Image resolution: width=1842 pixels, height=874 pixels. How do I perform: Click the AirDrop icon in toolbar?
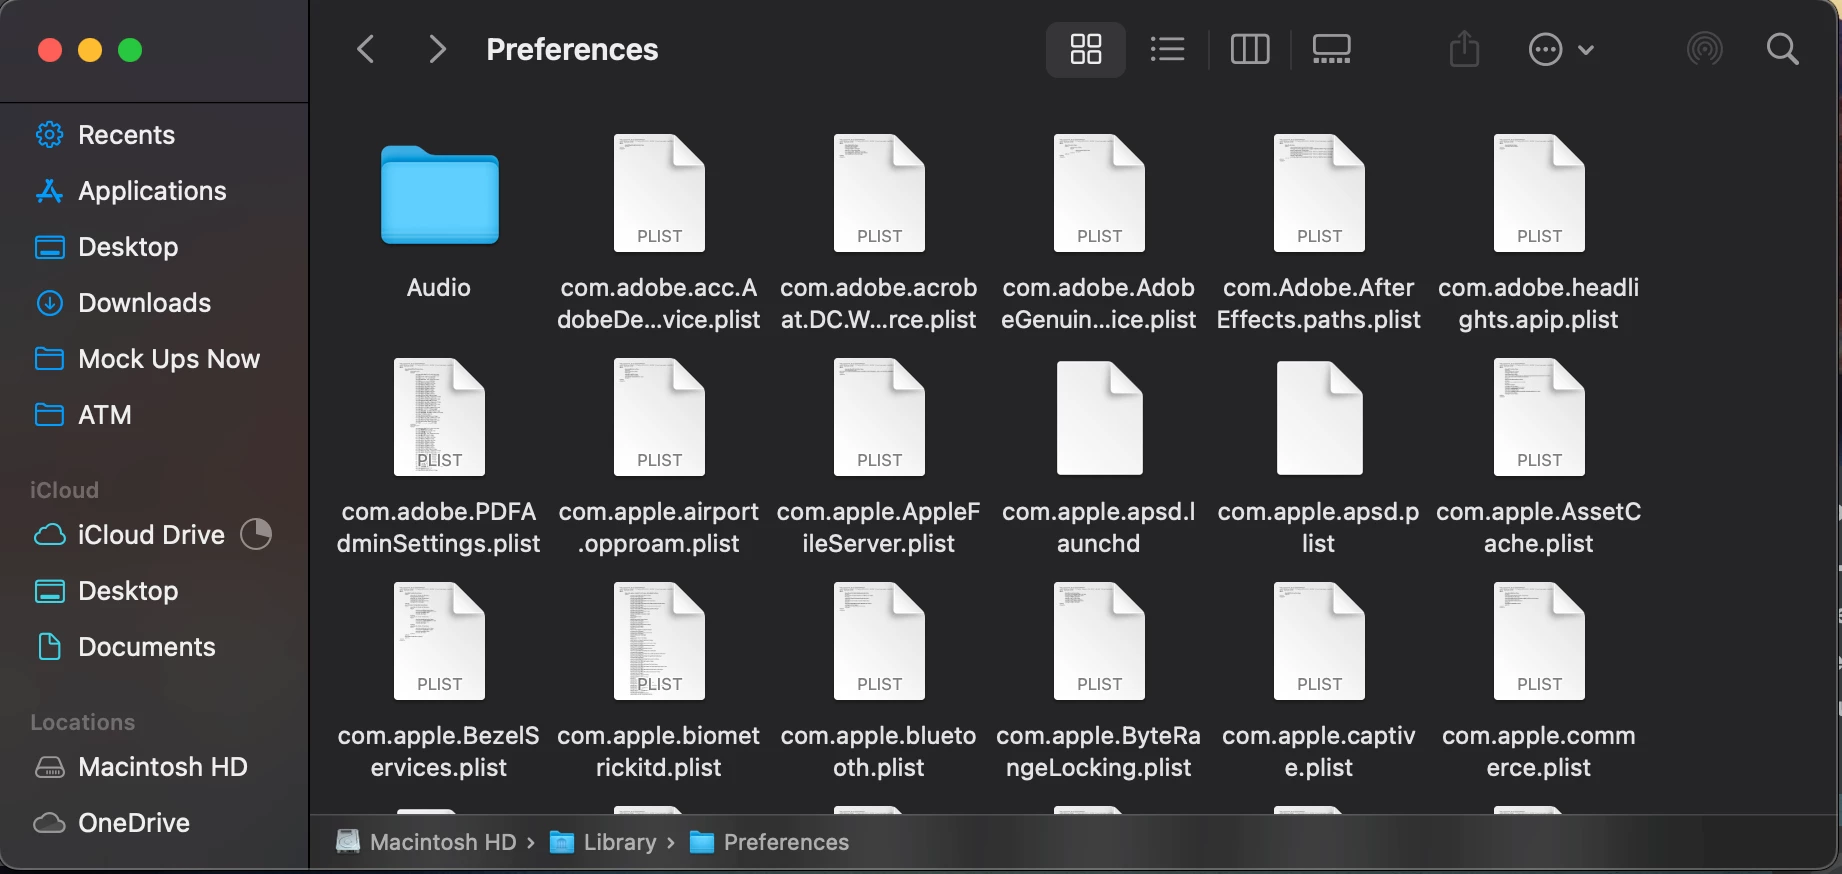(x=1705, y=49)
